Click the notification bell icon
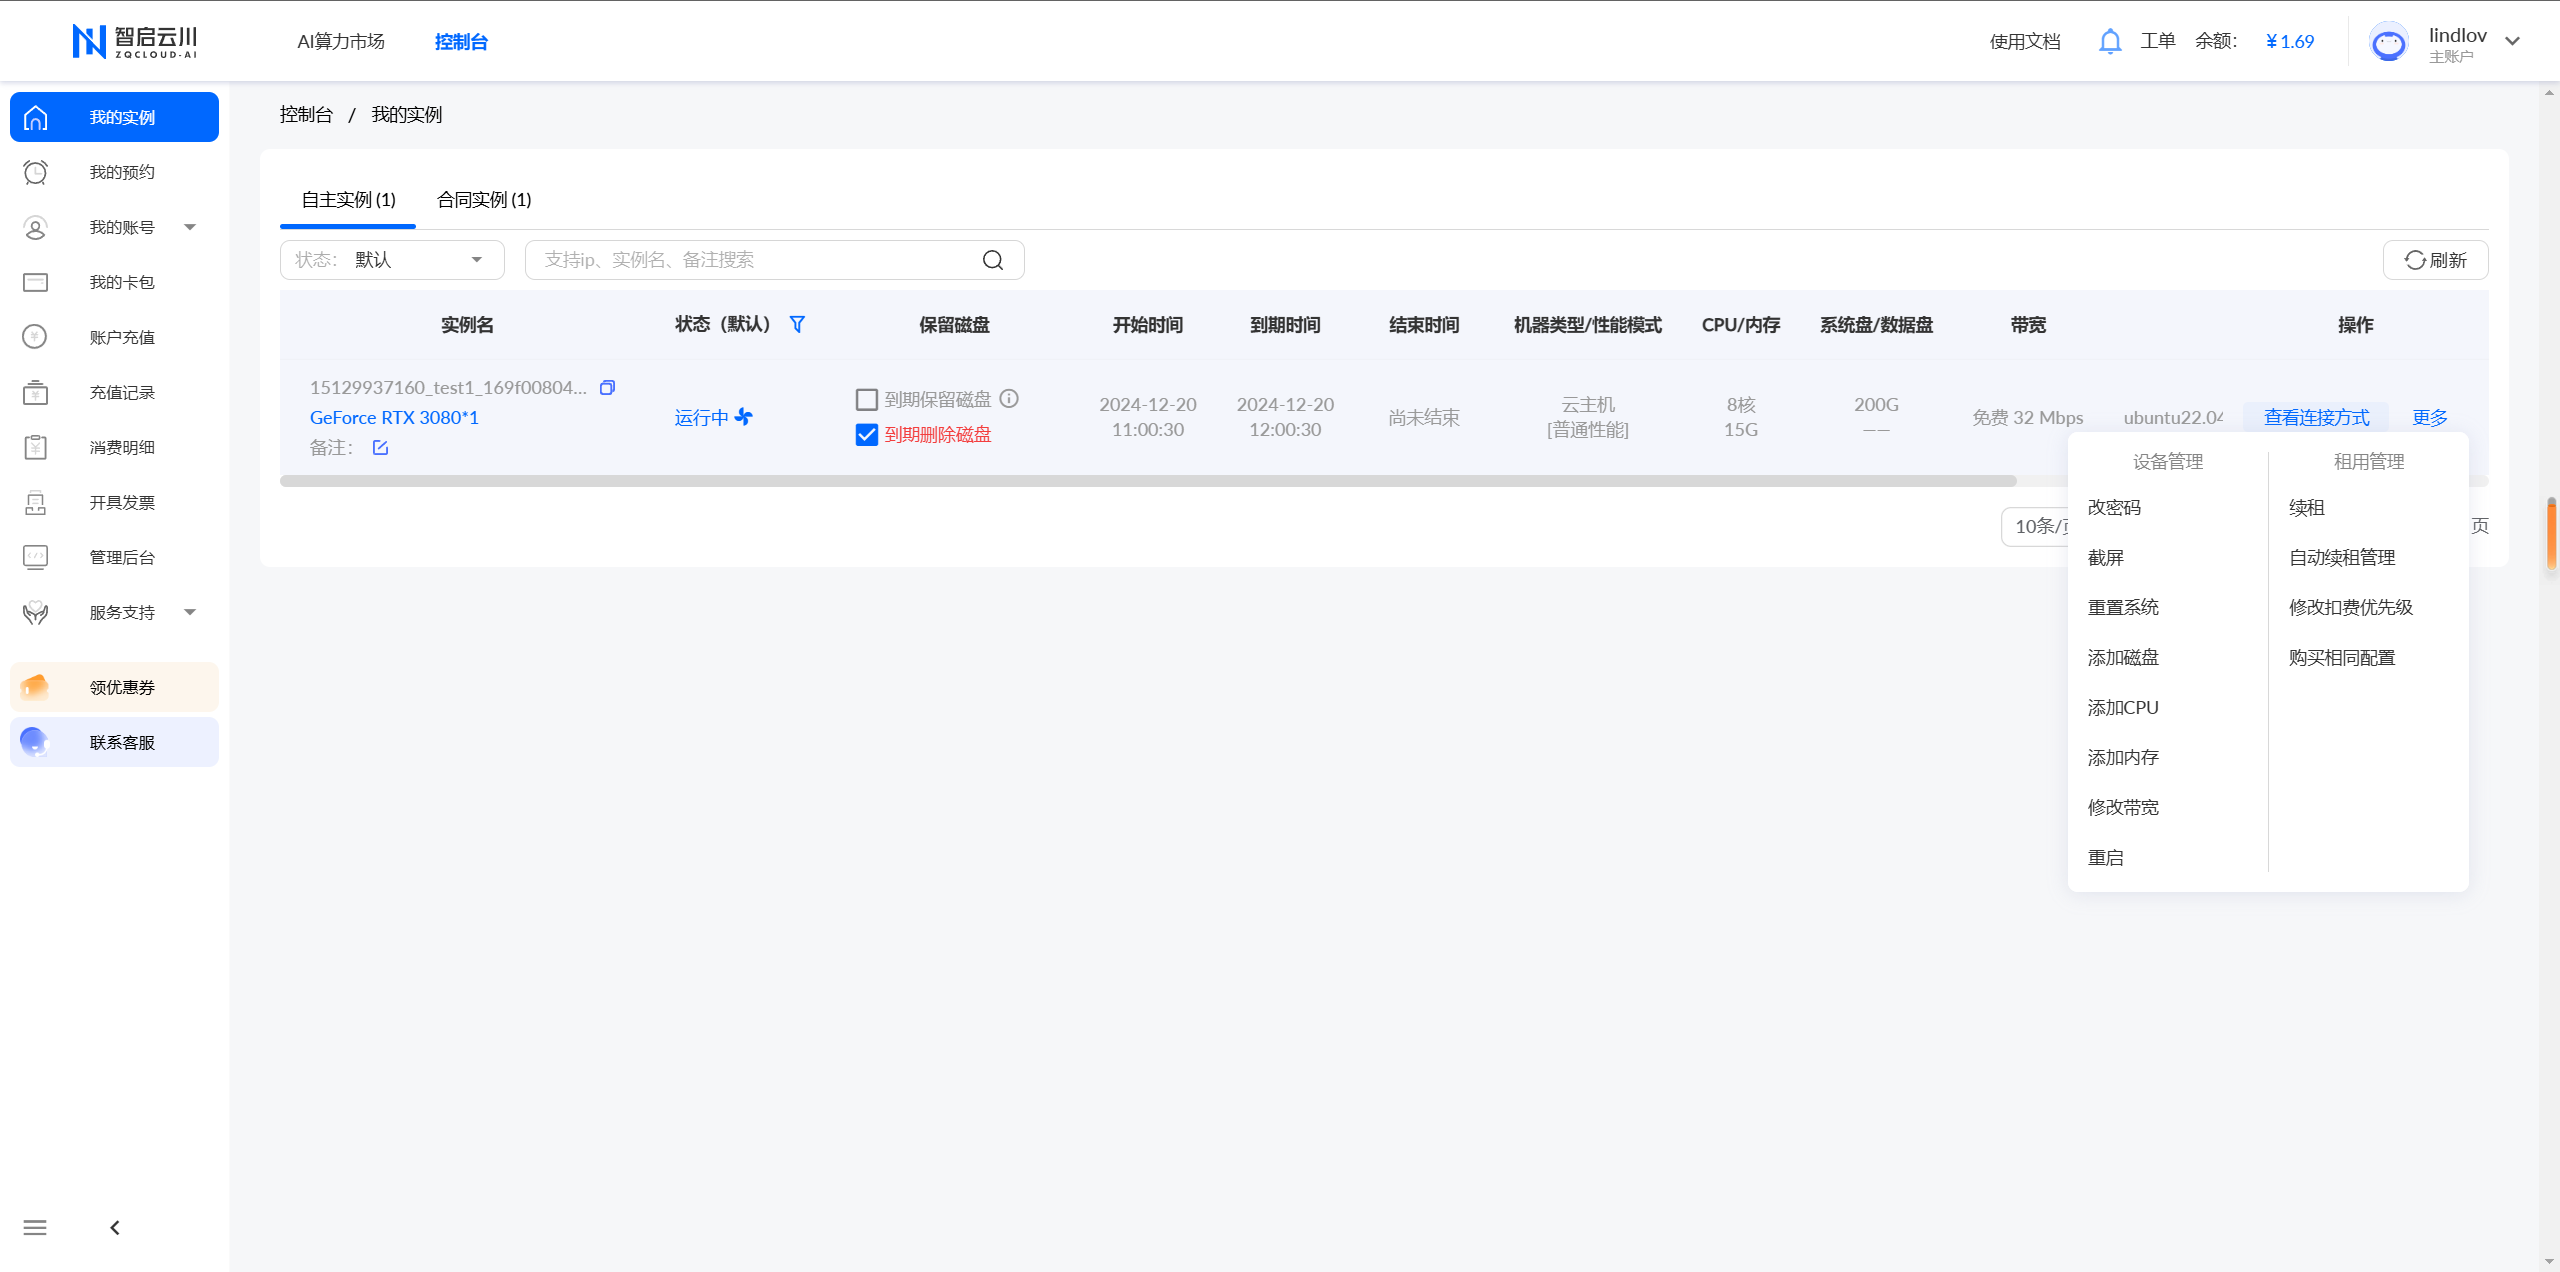2560x1272 pixels. coord(2110,41)
